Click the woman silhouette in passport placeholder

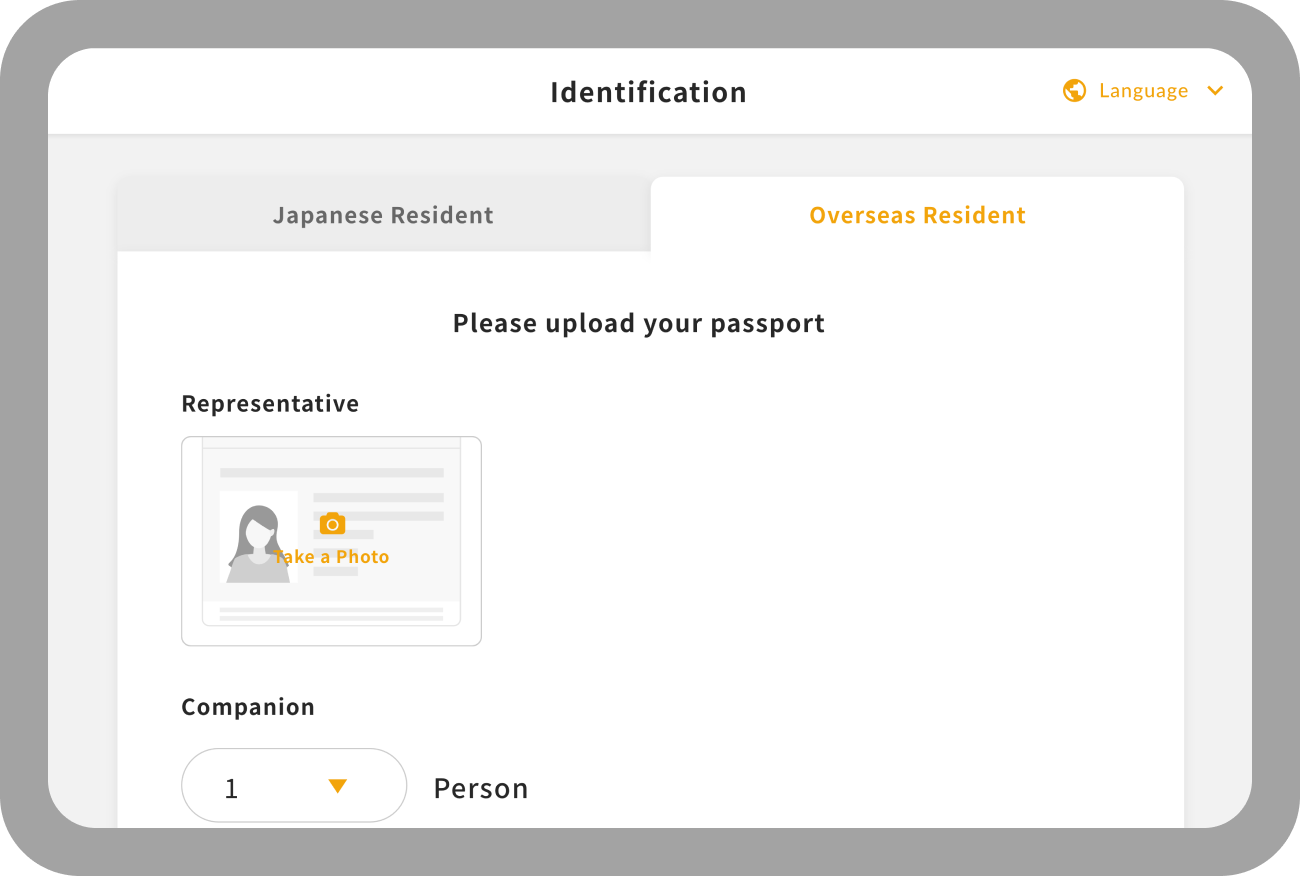click(x=257, y=540)
